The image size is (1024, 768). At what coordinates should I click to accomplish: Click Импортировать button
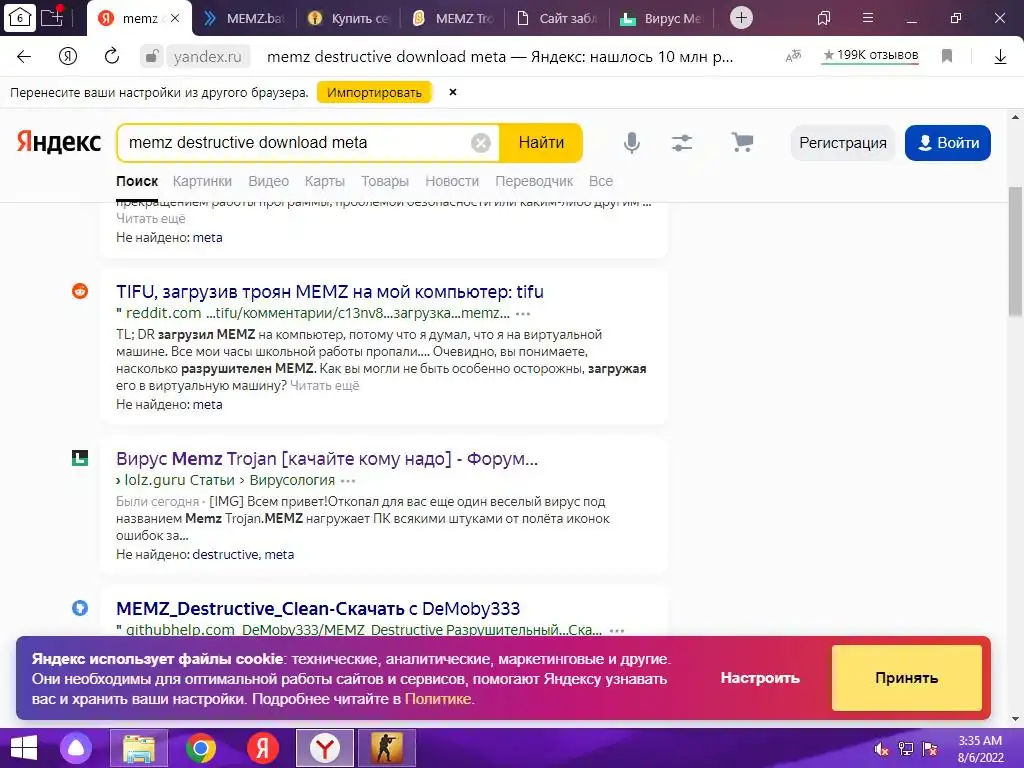(374, 93)
